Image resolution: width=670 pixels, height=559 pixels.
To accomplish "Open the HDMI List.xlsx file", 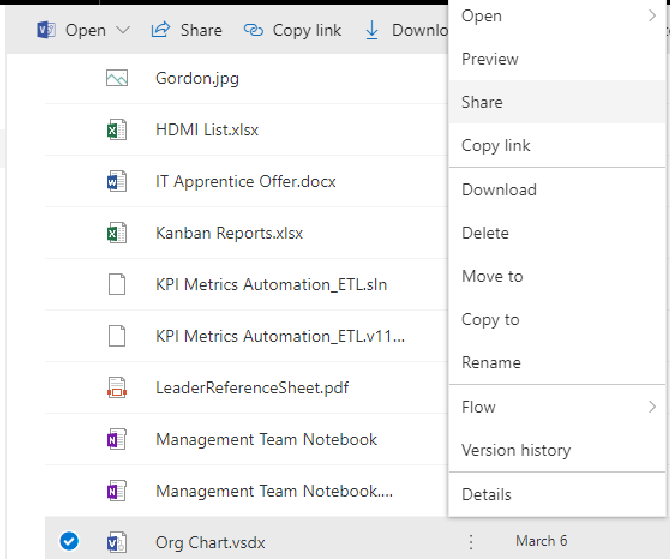I will [207, 129].
